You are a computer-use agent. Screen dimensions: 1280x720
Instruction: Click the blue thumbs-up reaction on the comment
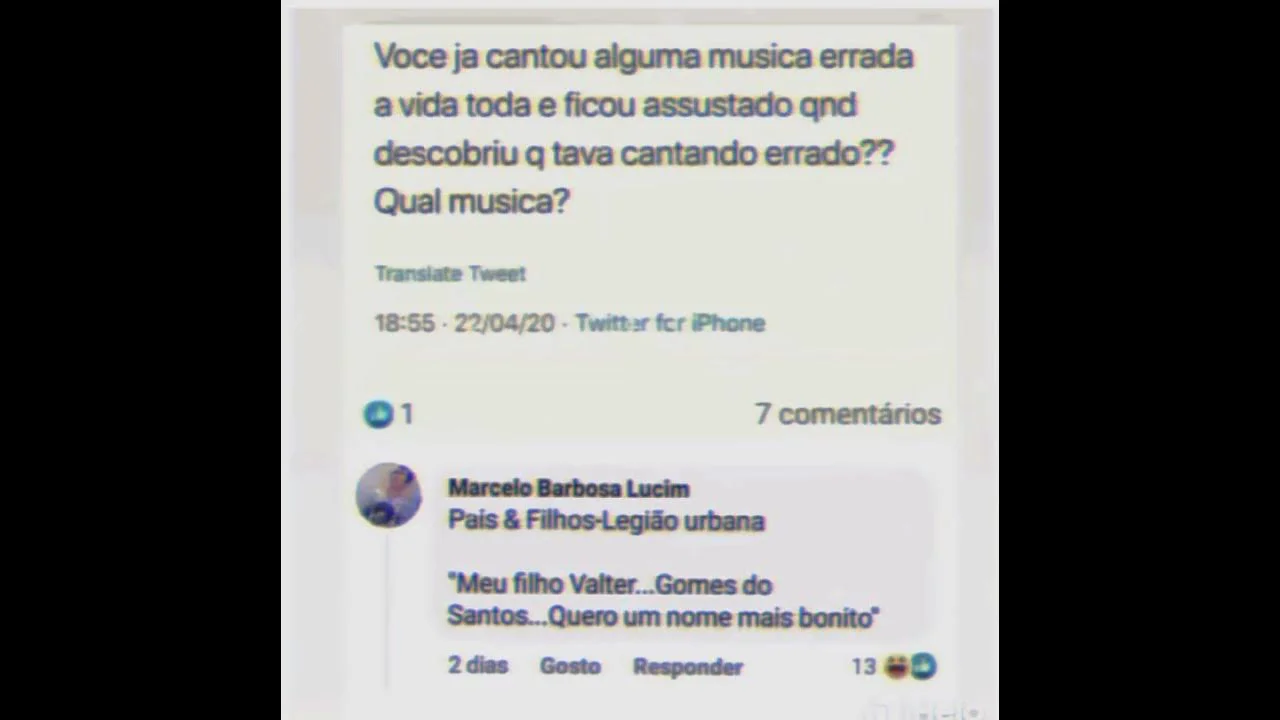click(x=923, y=667)
